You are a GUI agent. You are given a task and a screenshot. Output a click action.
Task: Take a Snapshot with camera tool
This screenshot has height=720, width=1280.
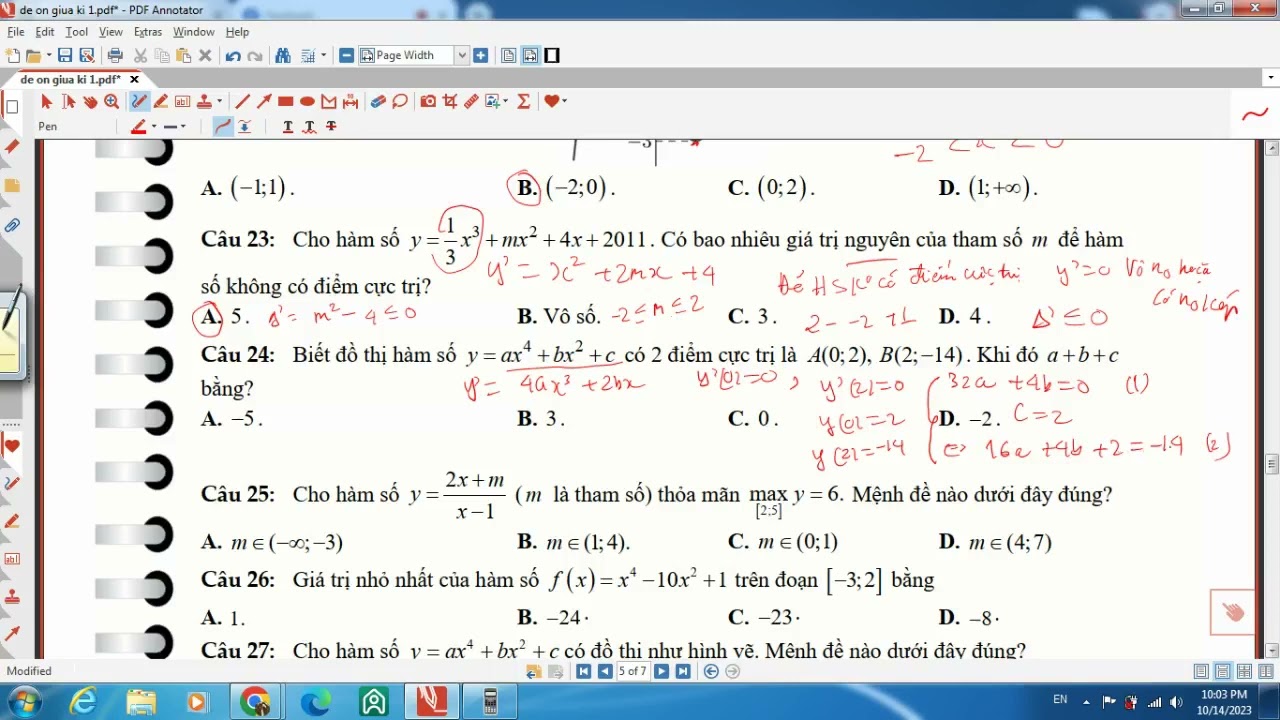(428, 101)
